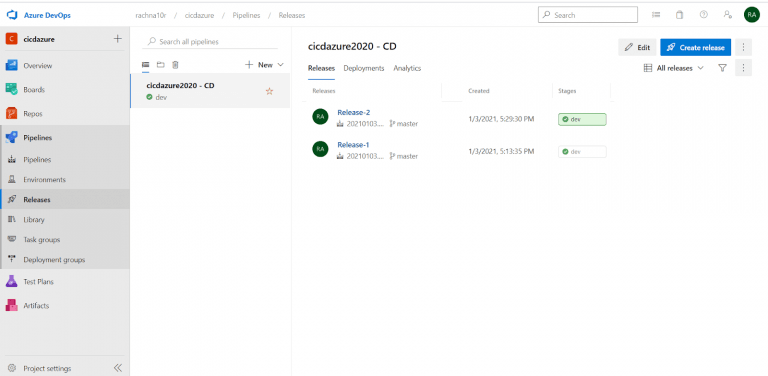Select the Deployments tab
Screen dimensions: 768x376
[364, 68]
